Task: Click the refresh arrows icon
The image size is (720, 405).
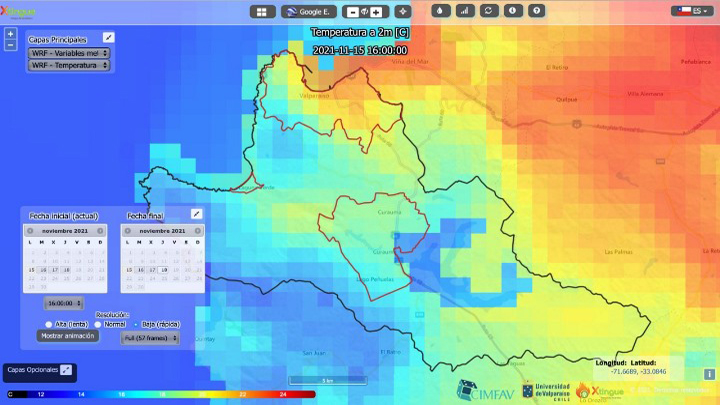Action: 489,11
